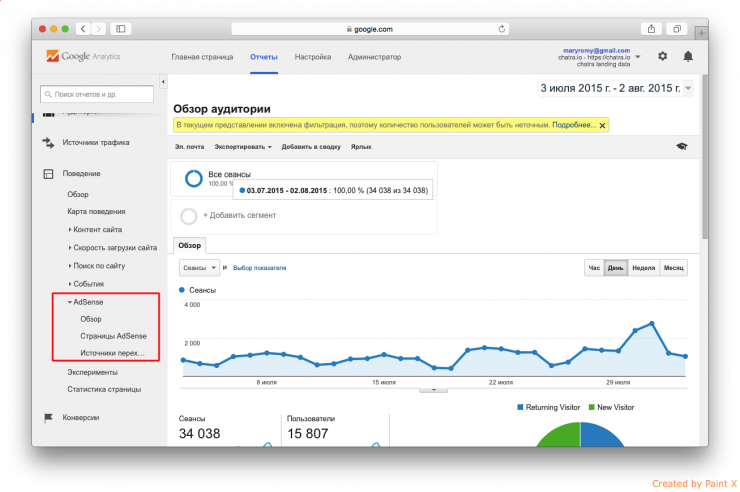The image size is (740, 492).
Task: Click "Выбор показателя" link
Action: [x=259, y=268]
